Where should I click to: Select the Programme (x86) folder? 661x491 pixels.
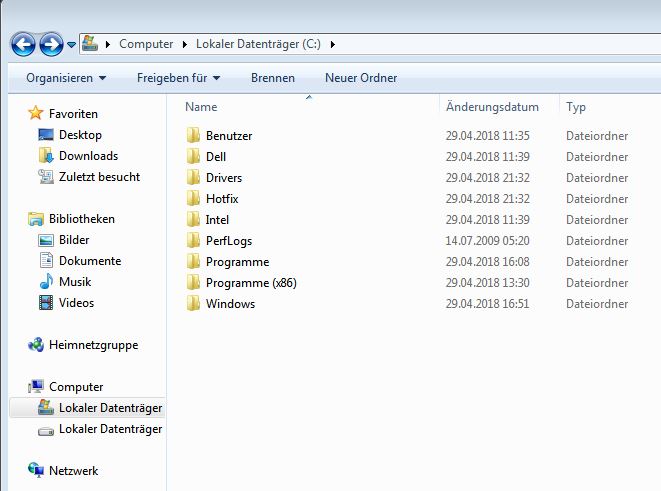pos(251,283)
